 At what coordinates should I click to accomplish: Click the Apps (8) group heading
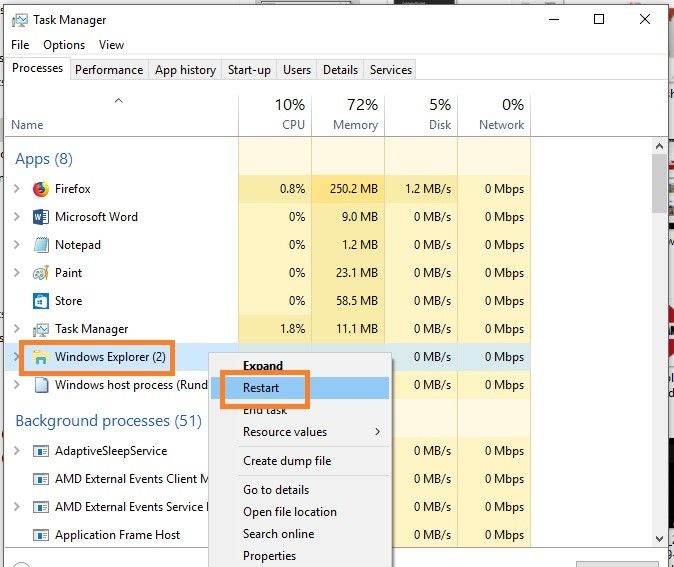44,159
